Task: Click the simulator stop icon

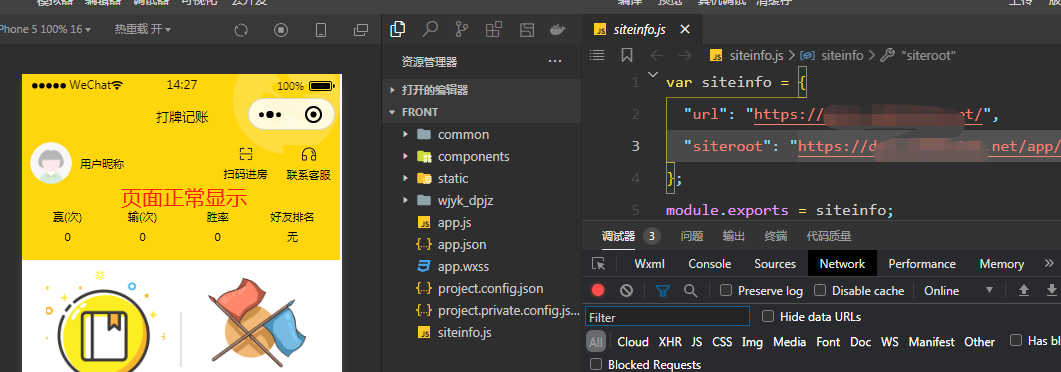Action: [x=281, y=30]
